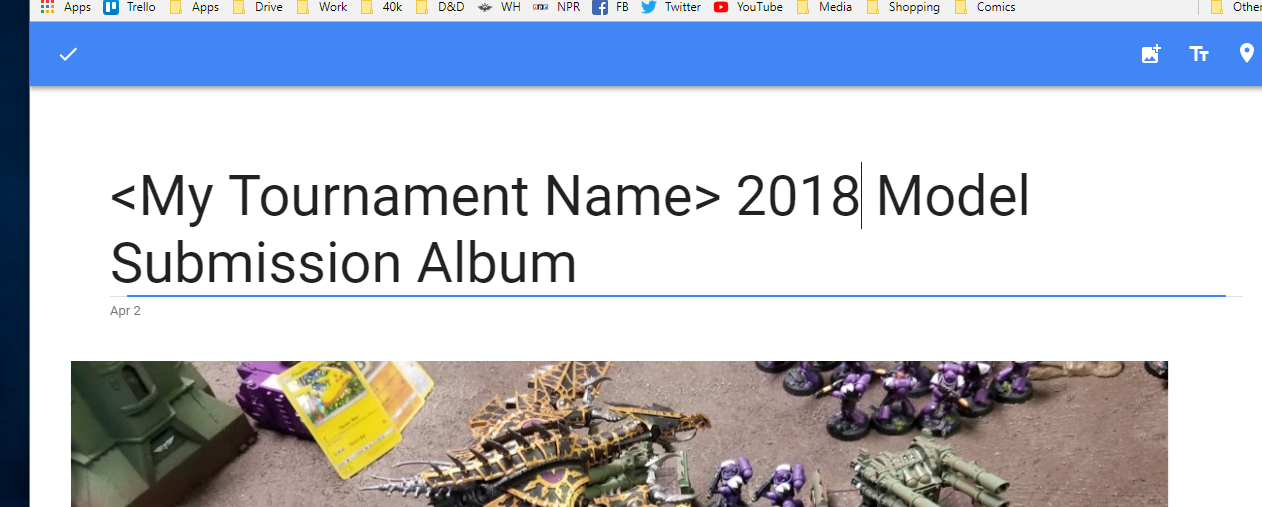This screenshot has width=1262, height=507.
Task: Open the Trello bookmark
Action: 129,7
